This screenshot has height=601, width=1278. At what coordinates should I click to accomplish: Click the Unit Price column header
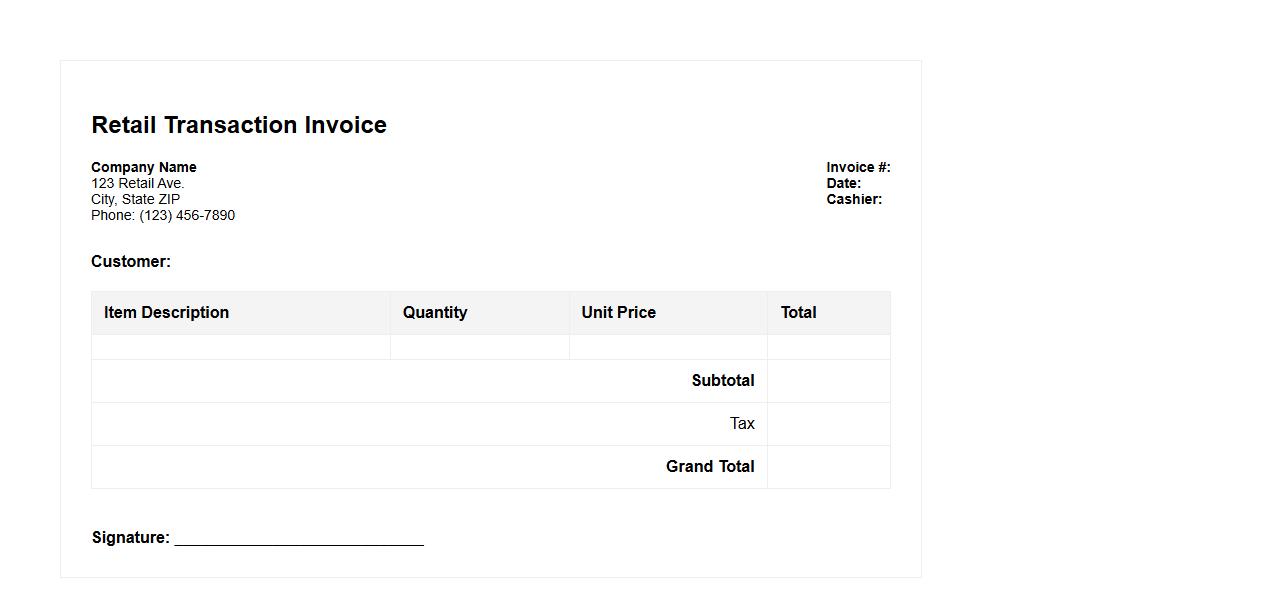pos(619,312)
